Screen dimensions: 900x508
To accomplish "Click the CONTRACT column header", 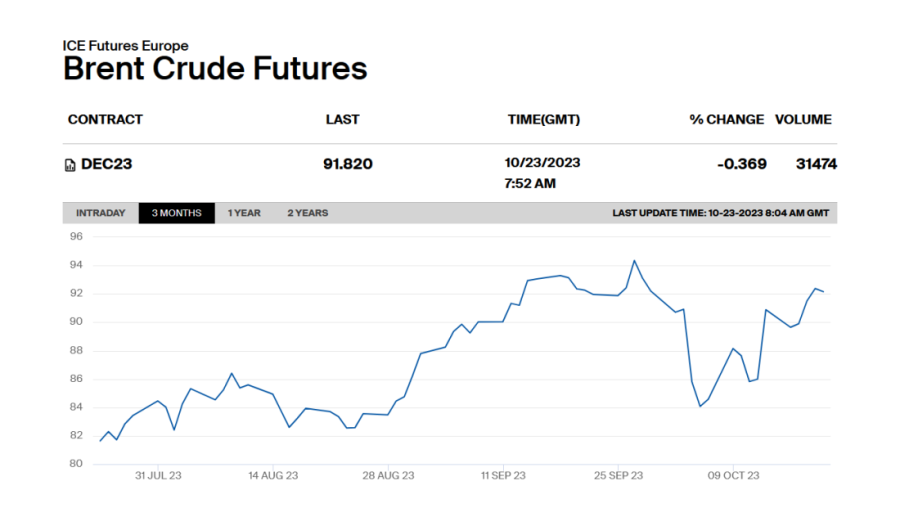I will click(105, 119).
